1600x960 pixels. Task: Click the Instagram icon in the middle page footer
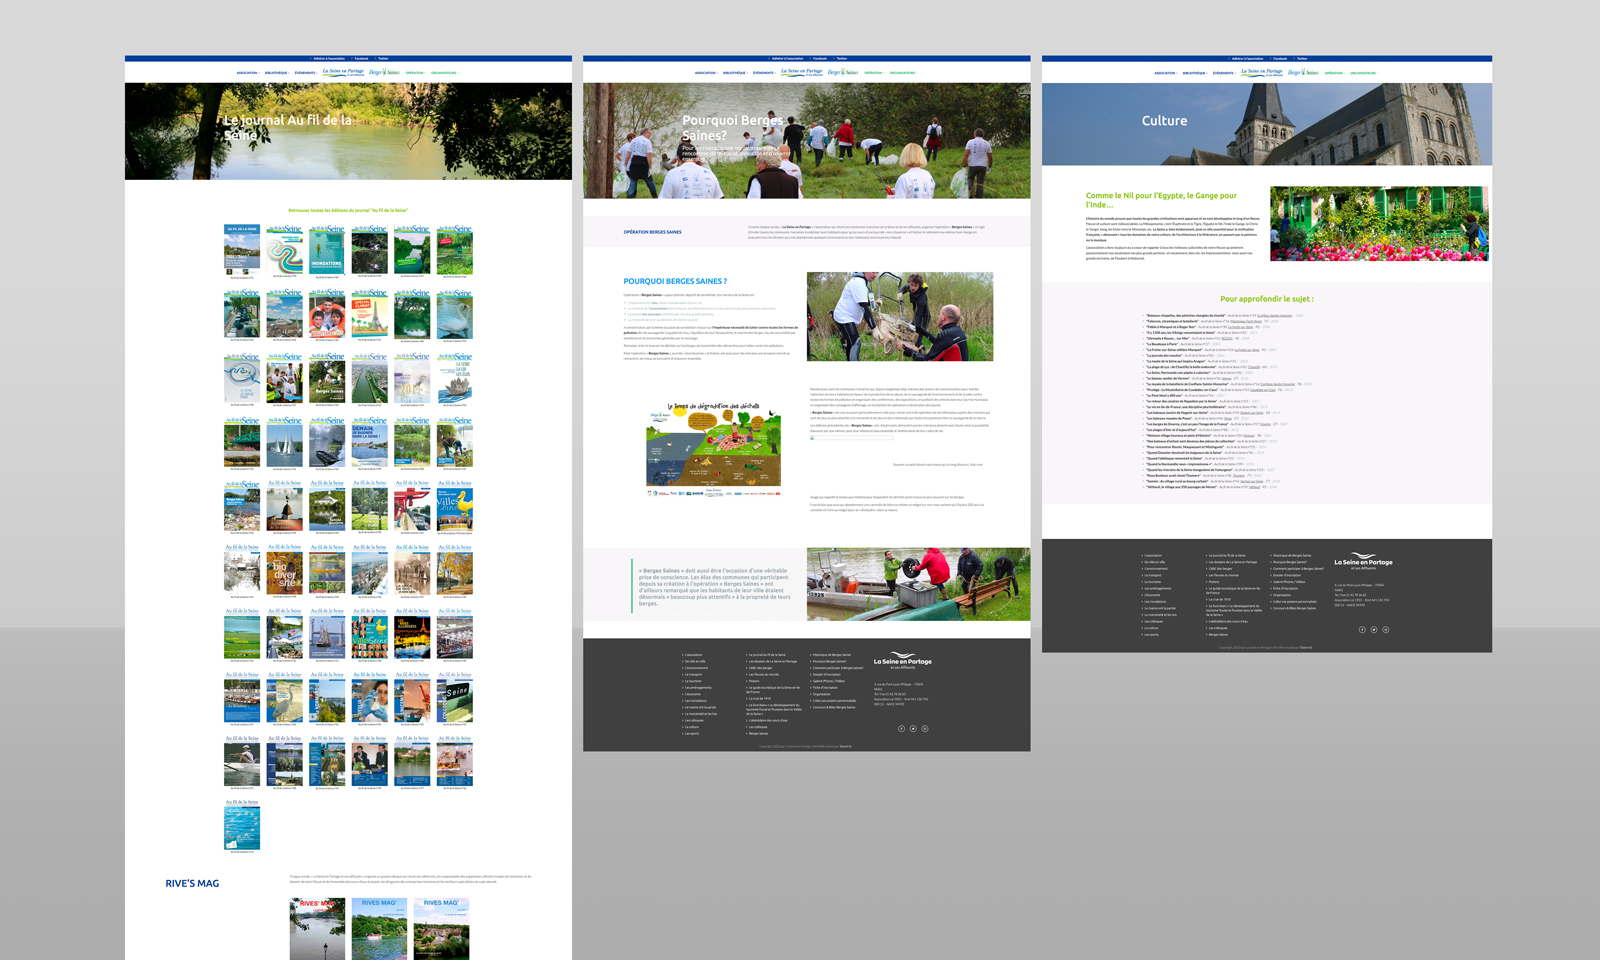925,728
